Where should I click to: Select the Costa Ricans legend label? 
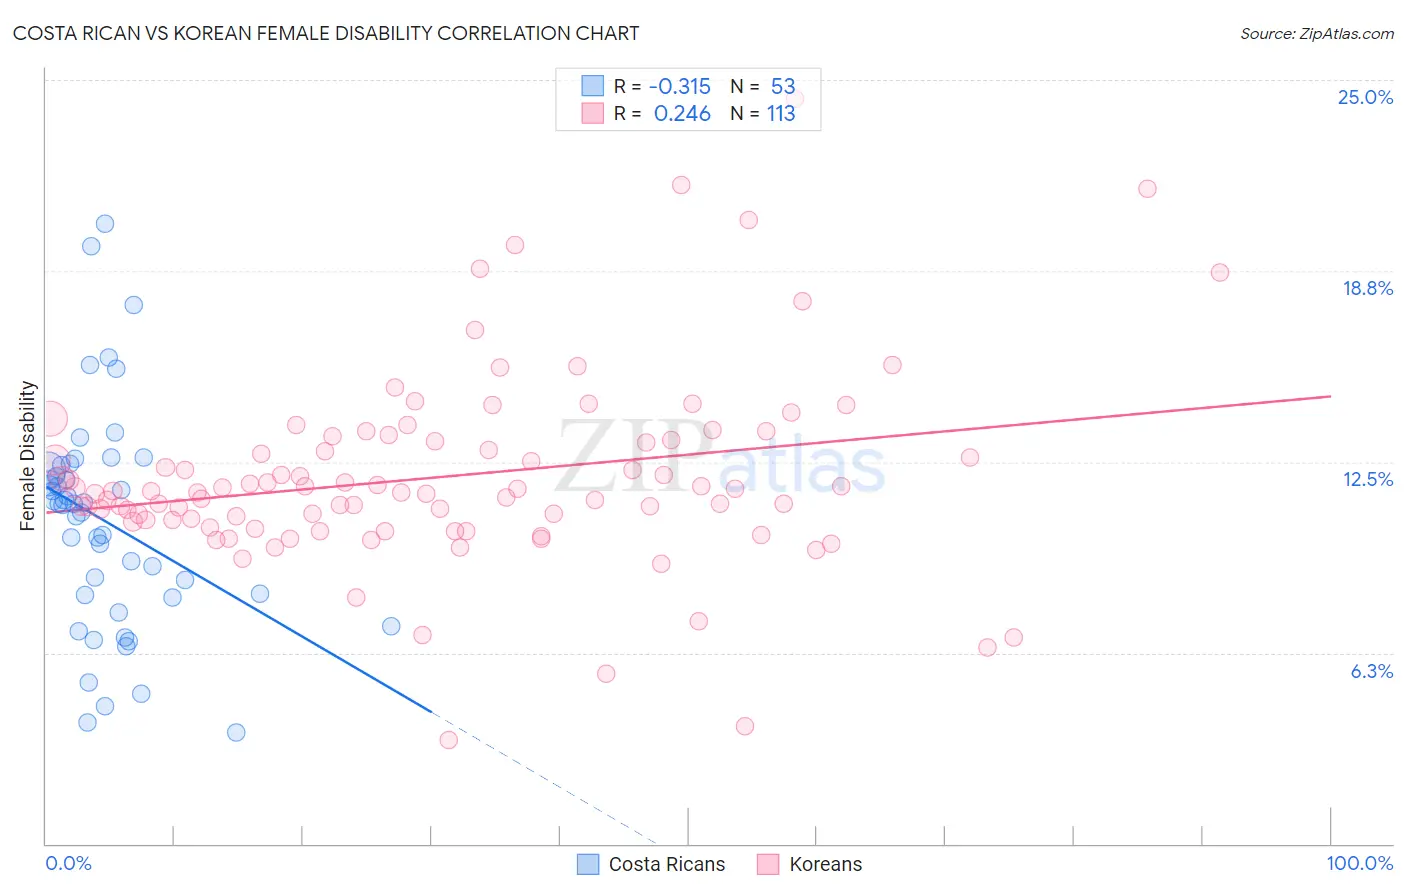(x=667, y=864)
